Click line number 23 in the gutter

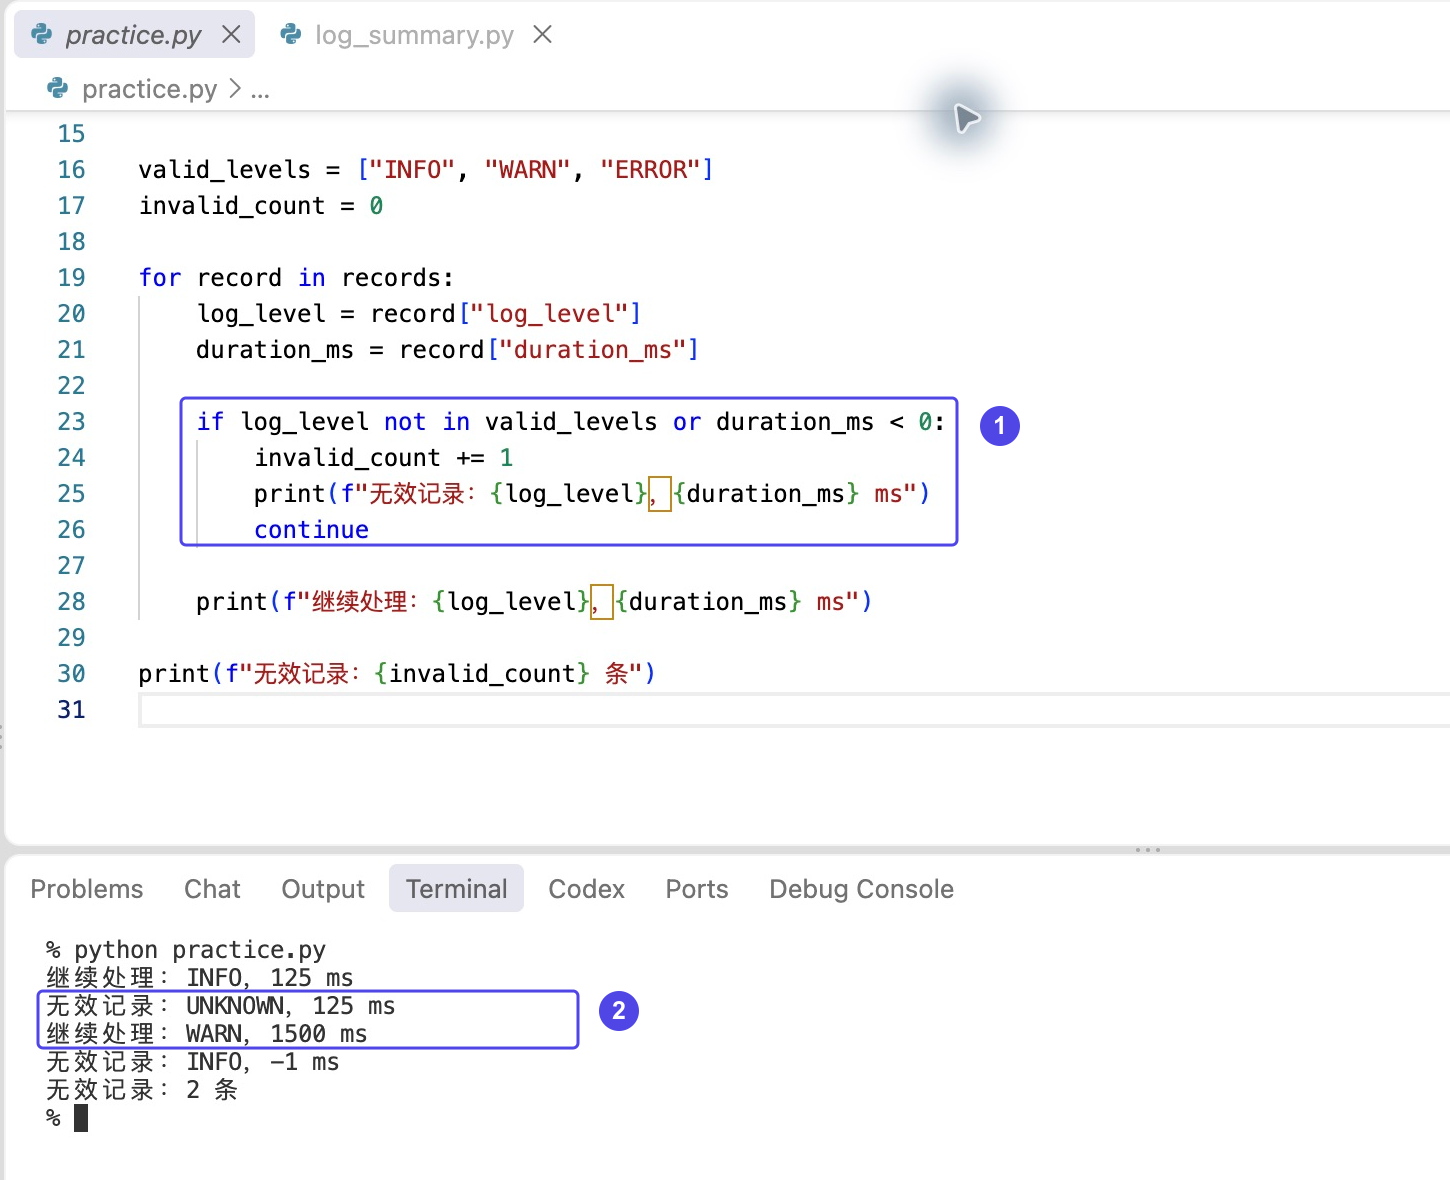pos(71,422)
